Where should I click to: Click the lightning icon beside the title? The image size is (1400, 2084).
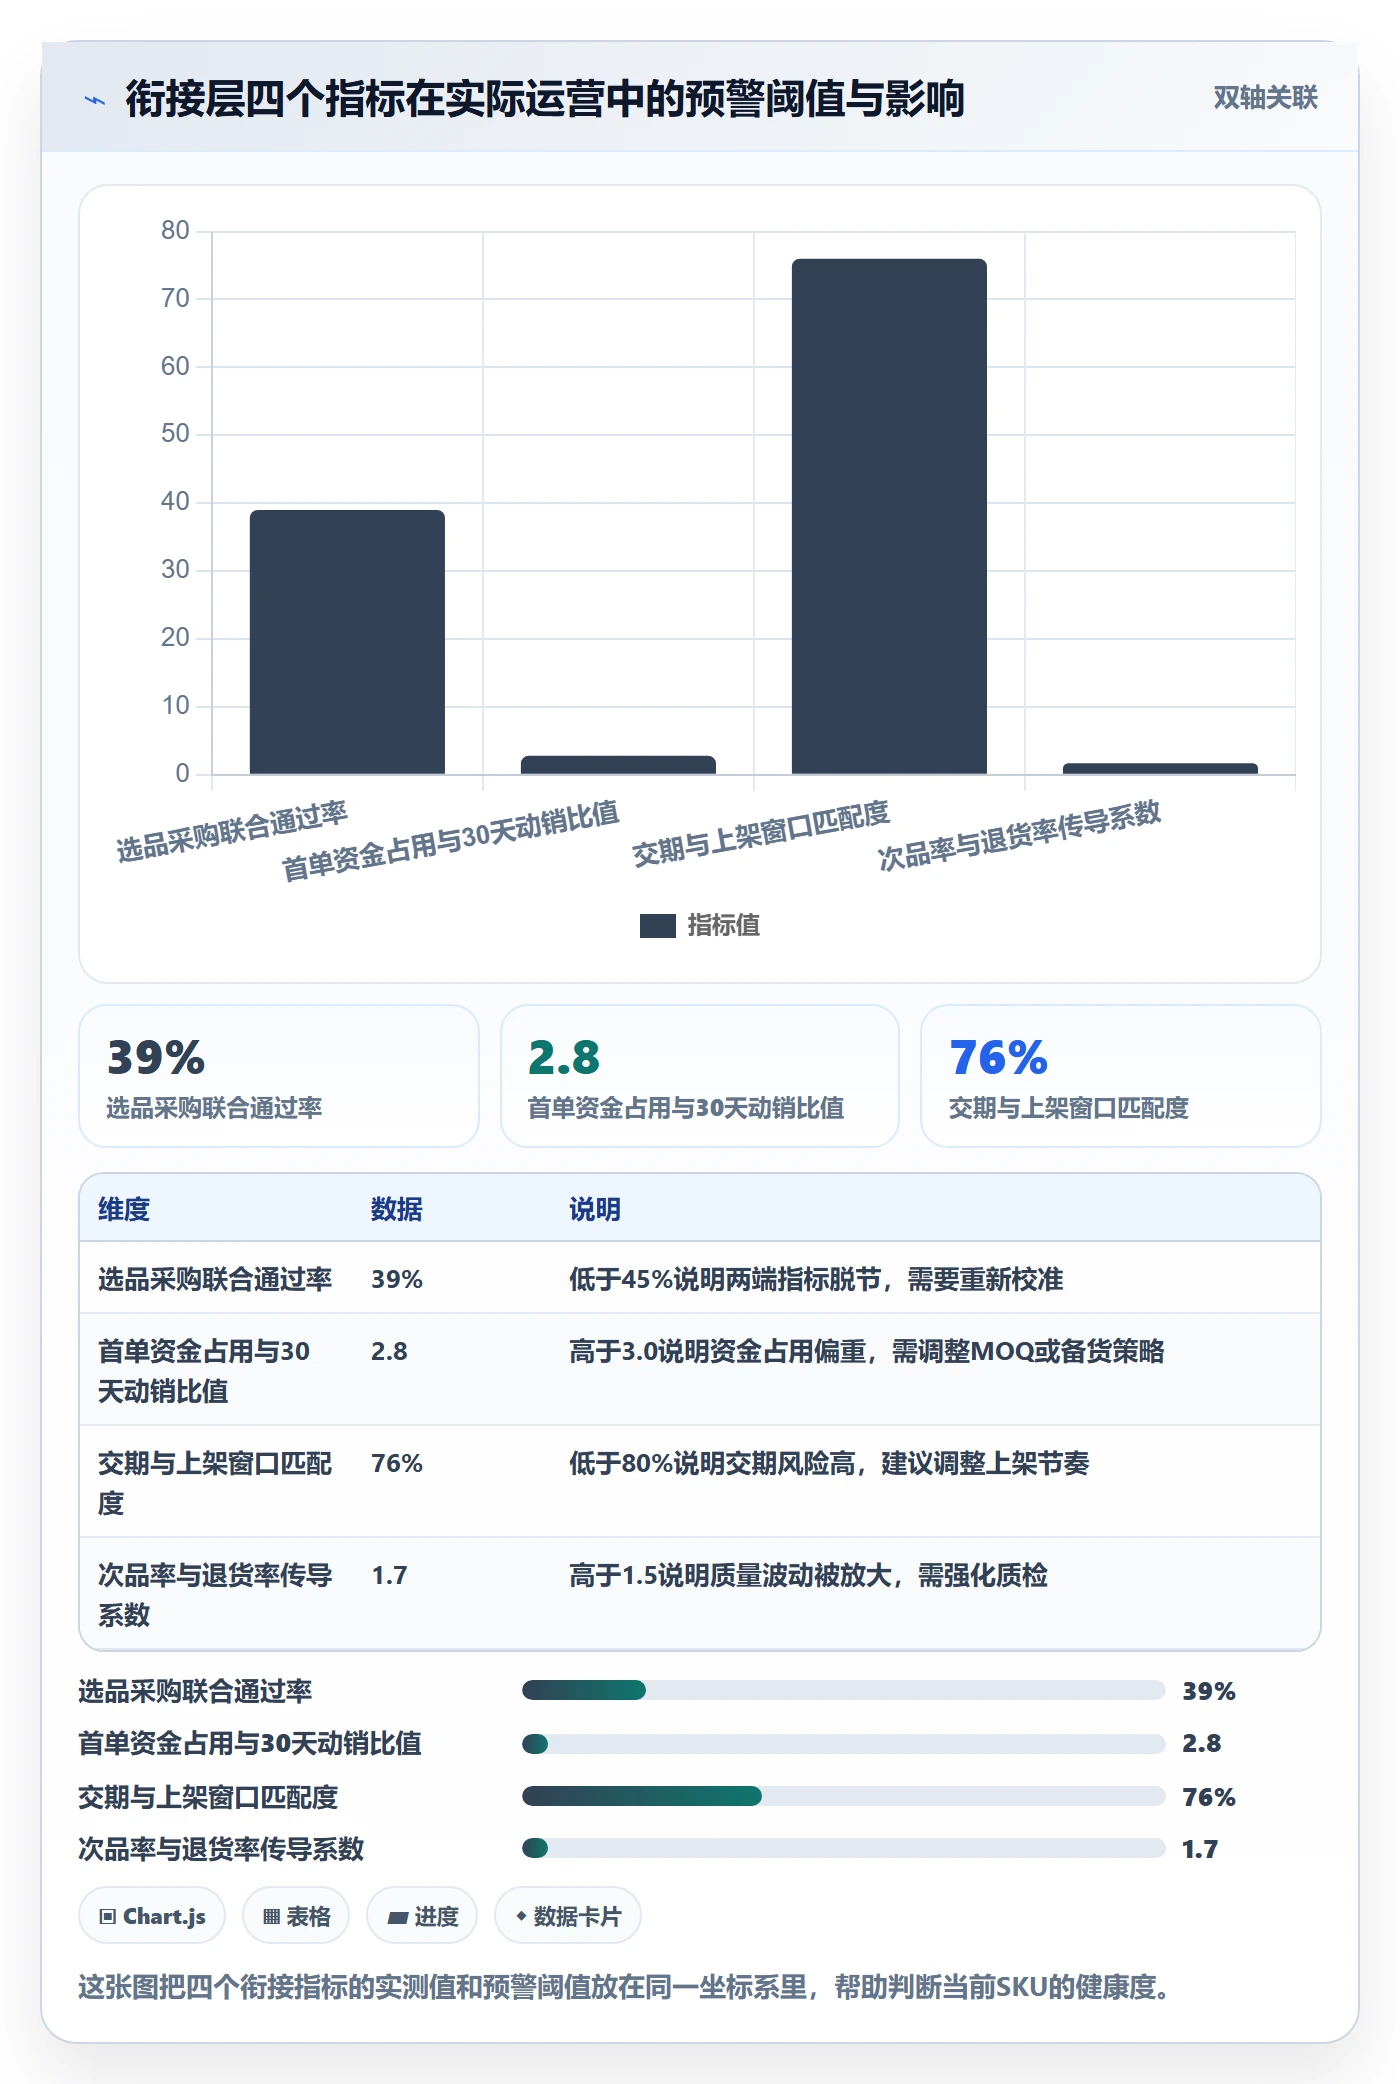pyautogui.click(x=95, y=100)
